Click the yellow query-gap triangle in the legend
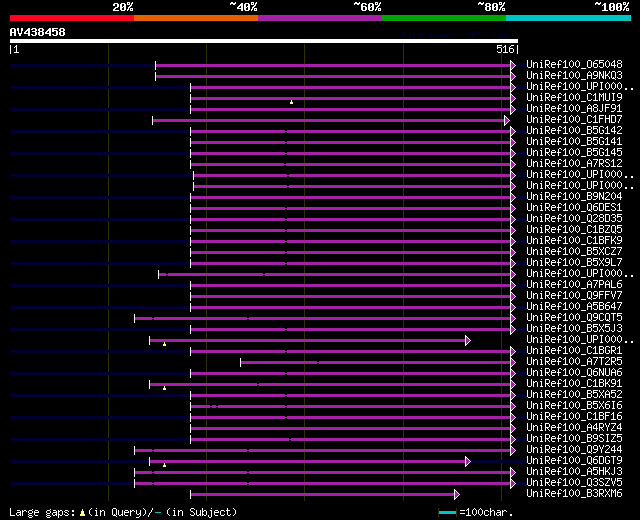 tap(82, 513)
